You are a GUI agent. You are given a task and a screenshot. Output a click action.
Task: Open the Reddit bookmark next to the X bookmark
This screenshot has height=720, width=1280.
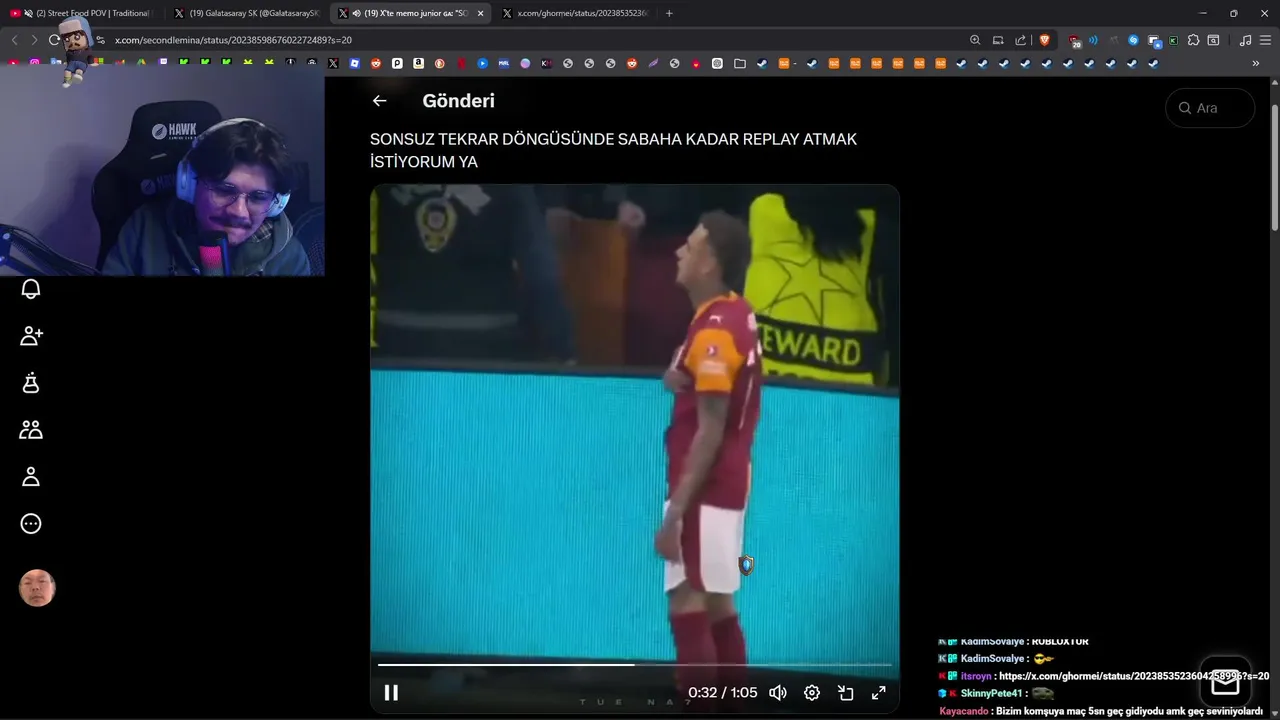376,63
